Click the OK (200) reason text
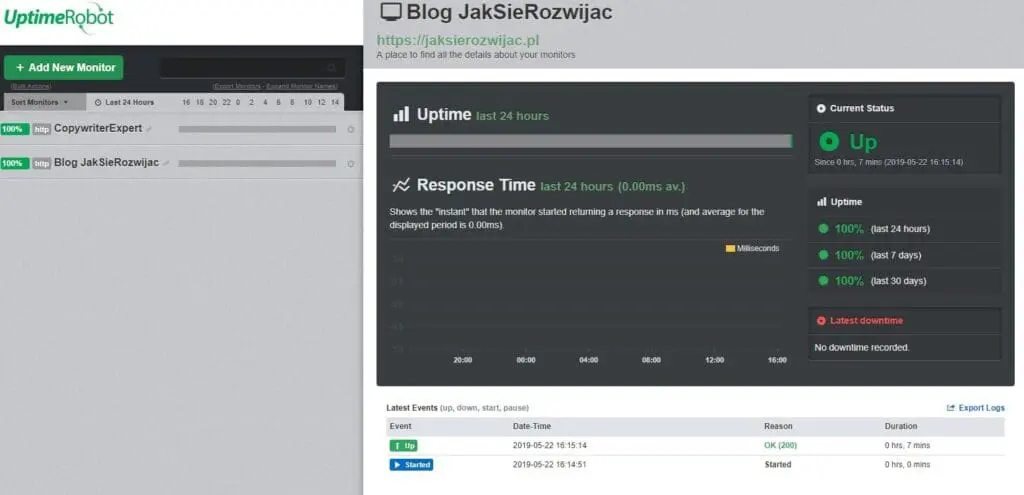 (780, 445)
